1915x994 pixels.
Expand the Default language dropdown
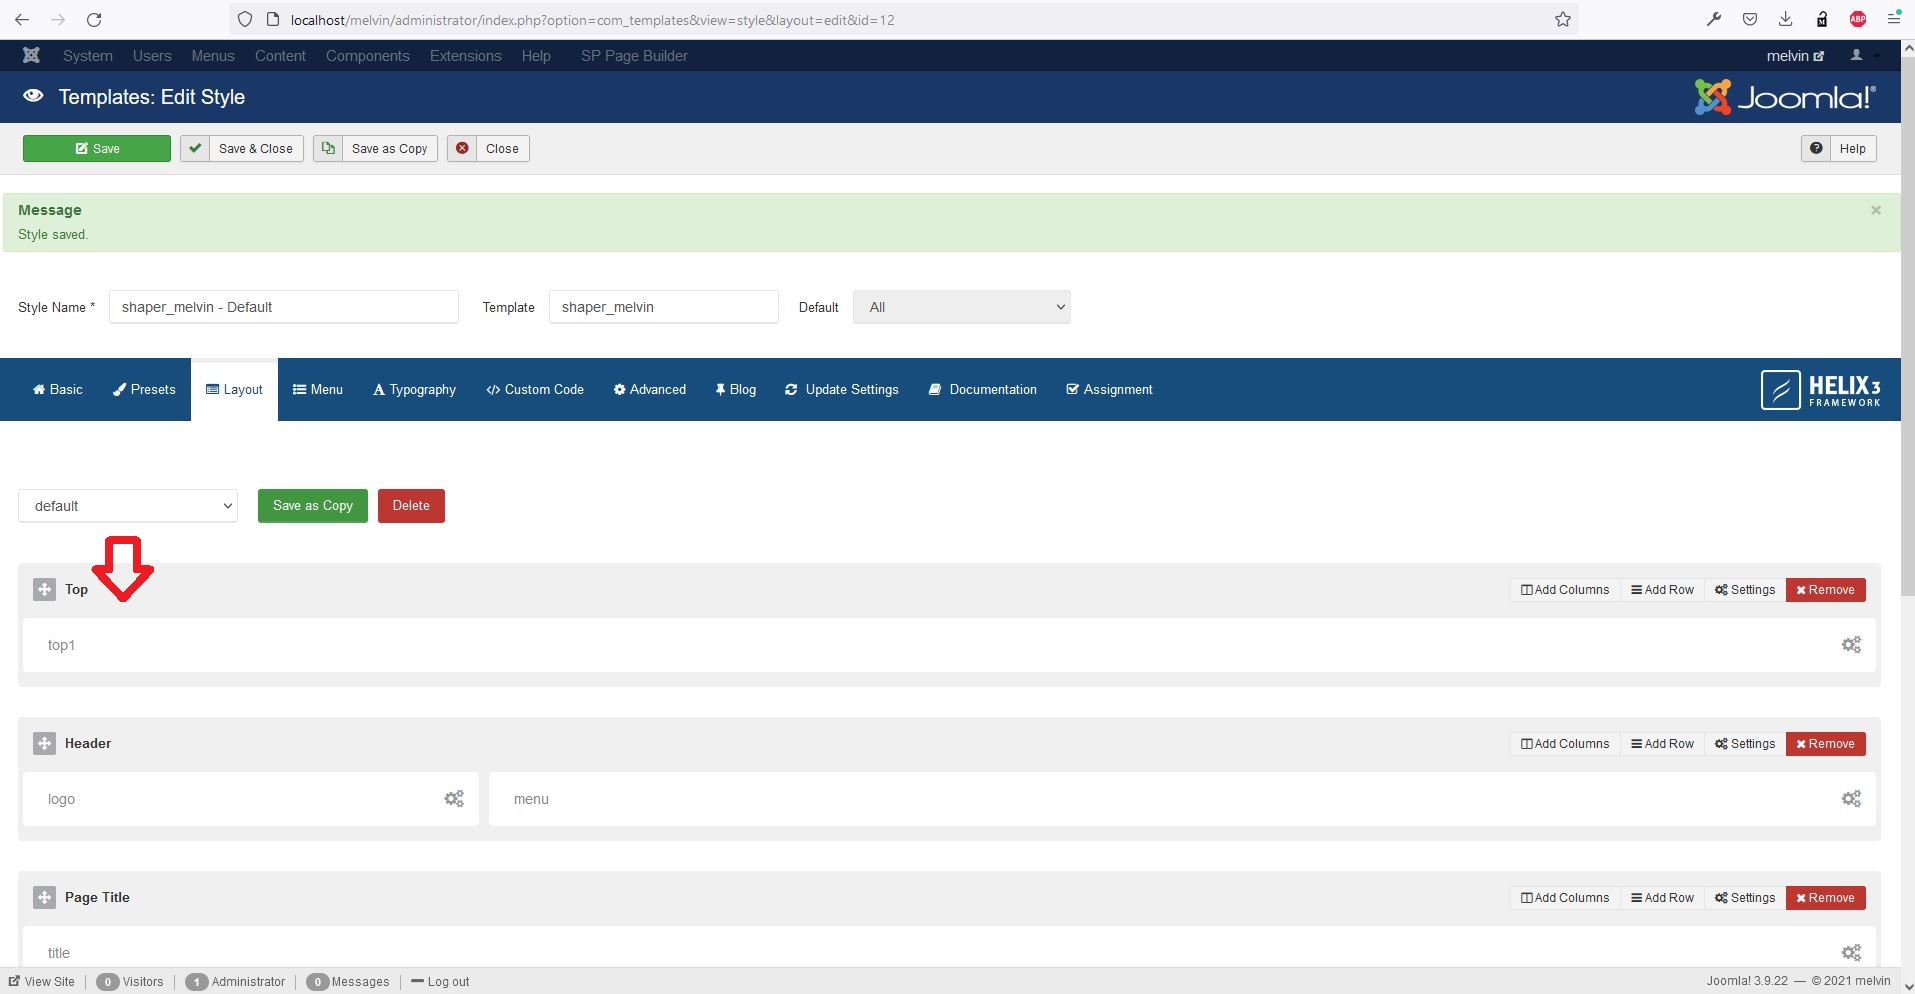point(961,307)
